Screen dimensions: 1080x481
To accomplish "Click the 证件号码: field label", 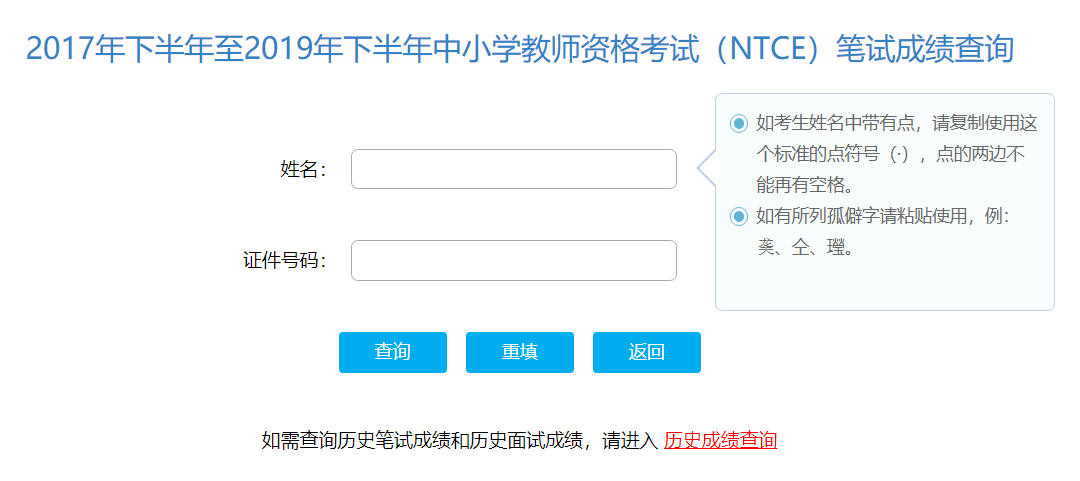I will [x=284, y=260].
